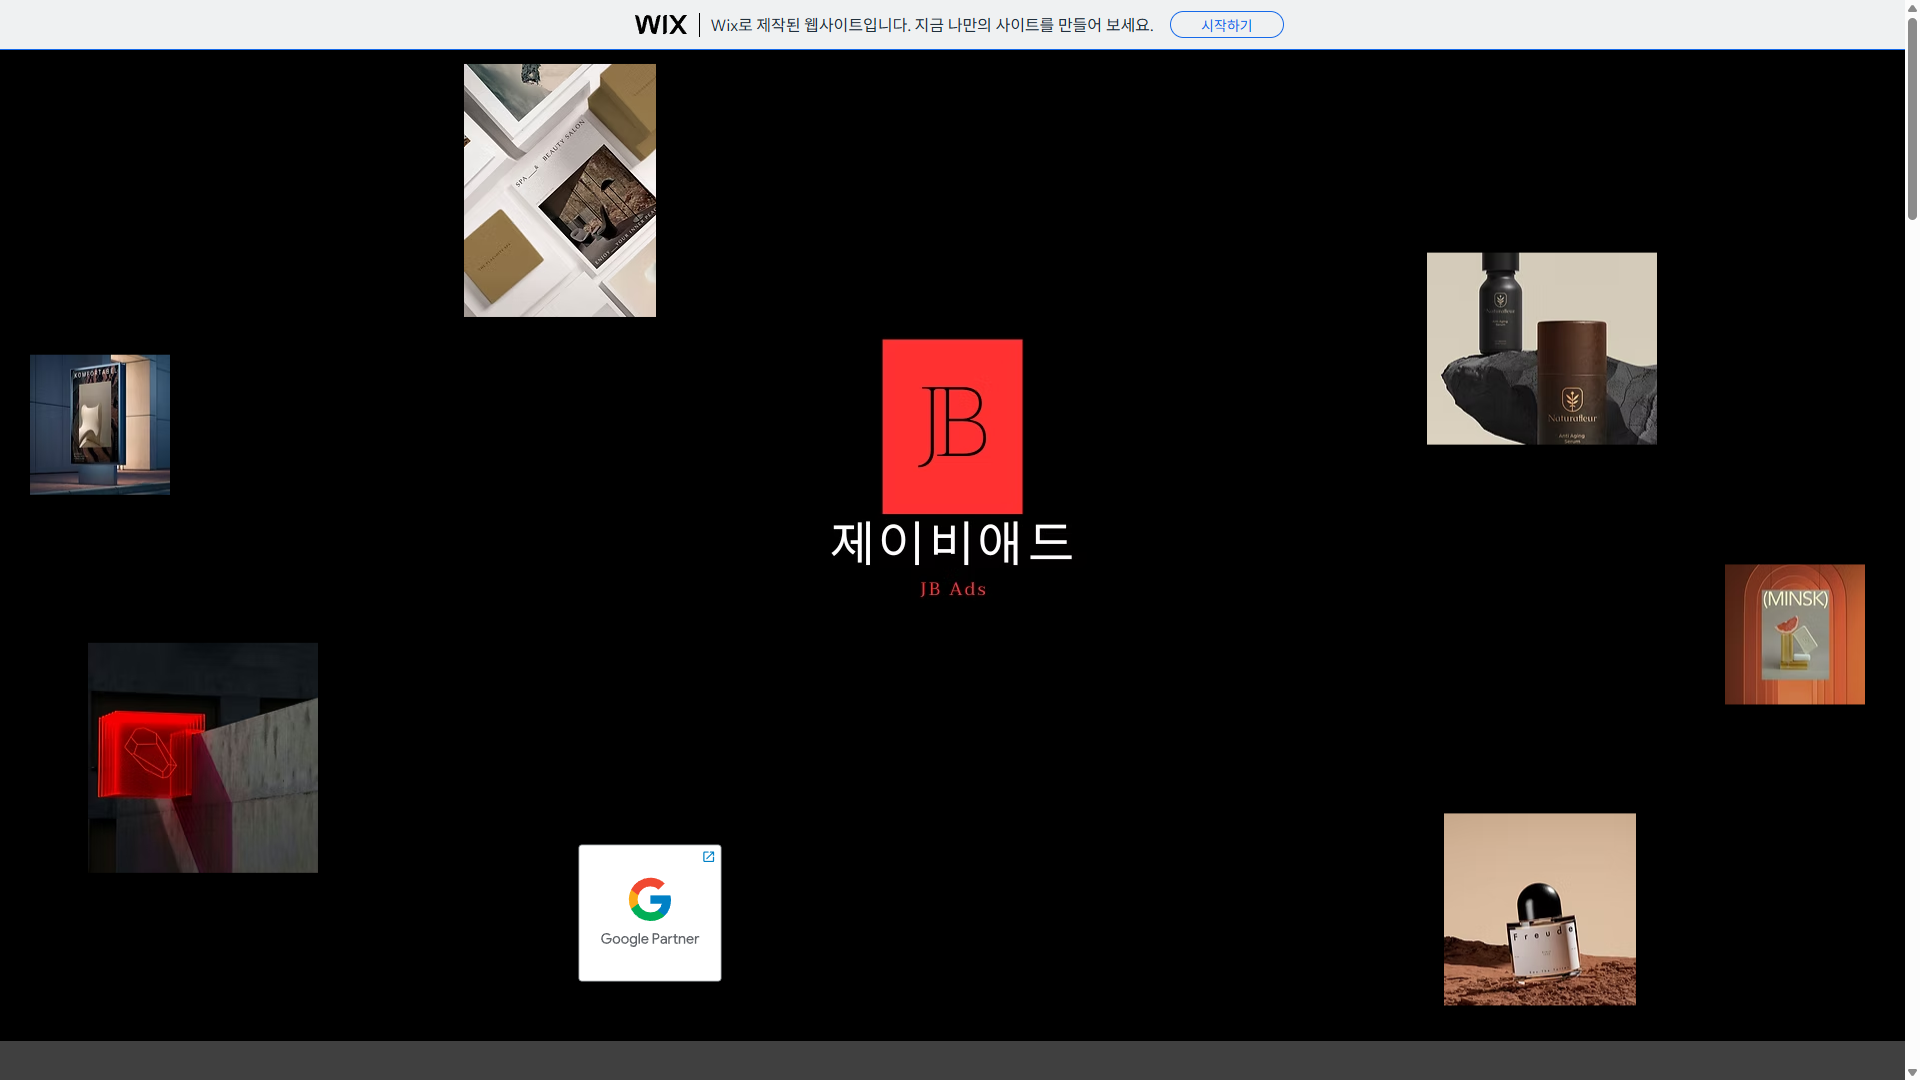Click the 제이비애드 Korean heading text

tap(952, 543)
